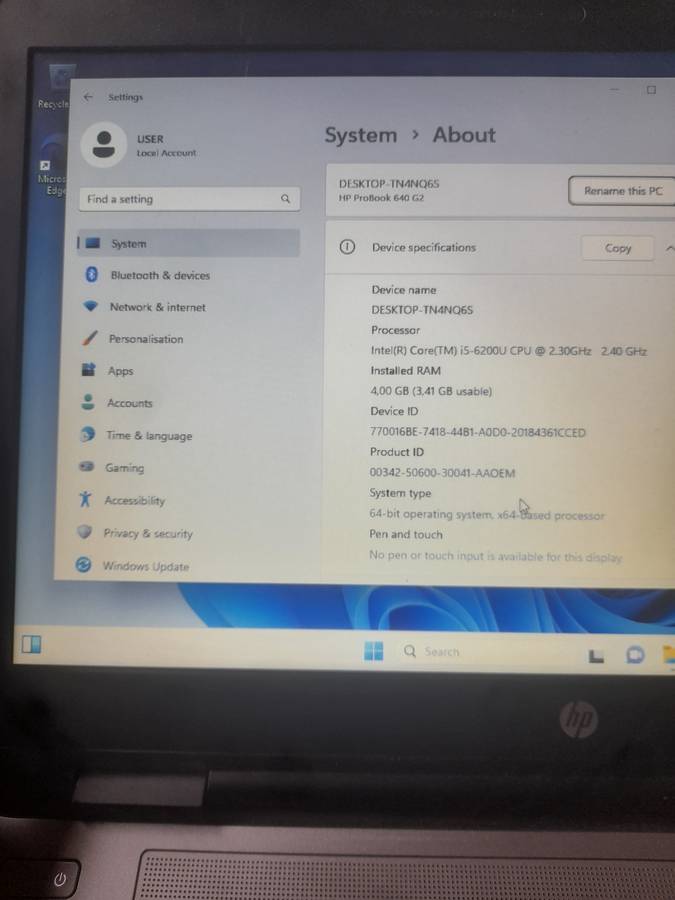Click the Find a setting search box
This screenshot has width=675, height=900.
click(180, 199)
